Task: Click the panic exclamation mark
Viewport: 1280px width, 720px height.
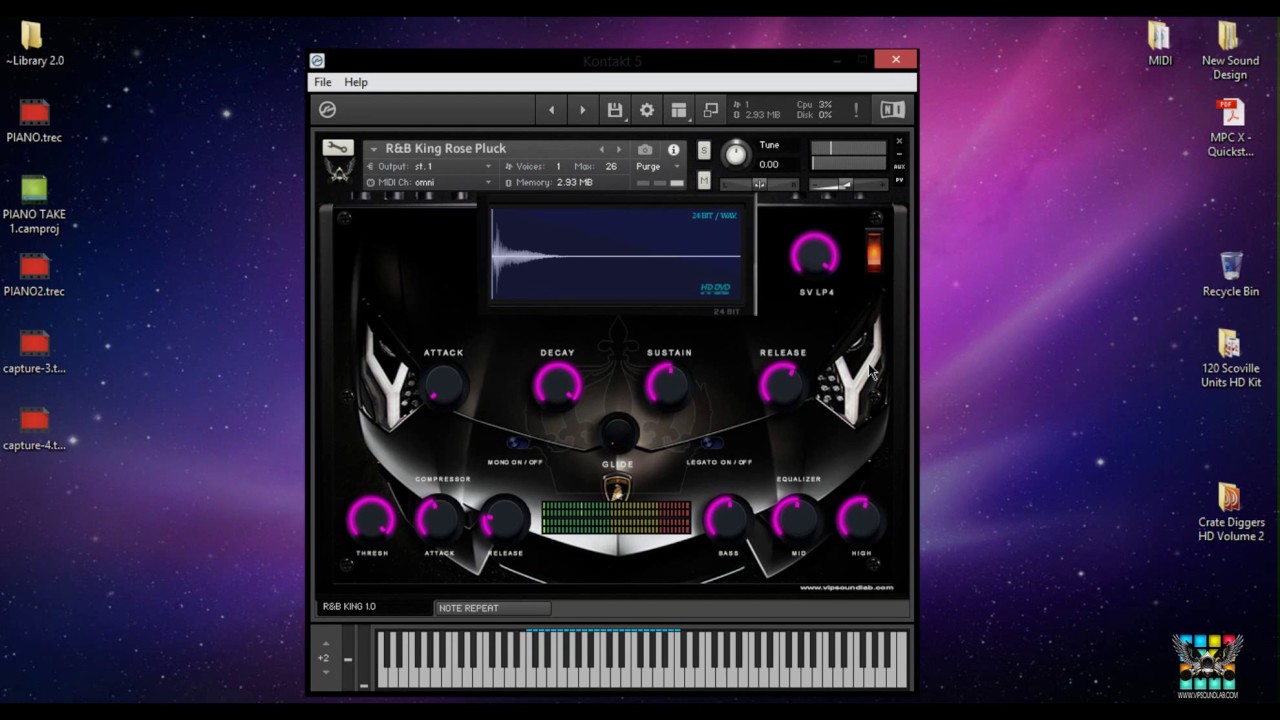Action: click(x=856, y=110)
